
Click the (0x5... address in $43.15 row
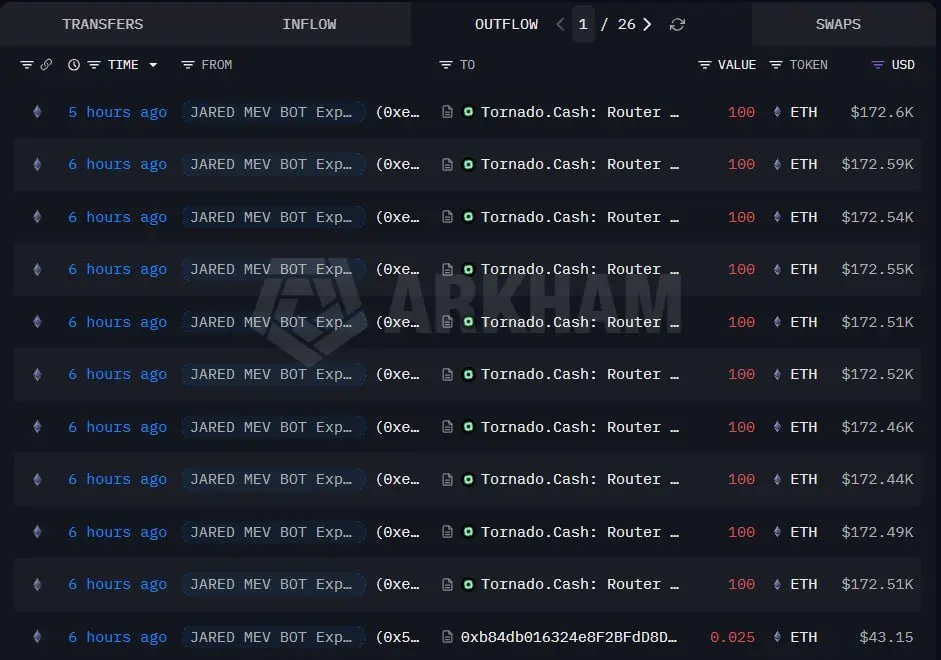[x=397, y=637]
